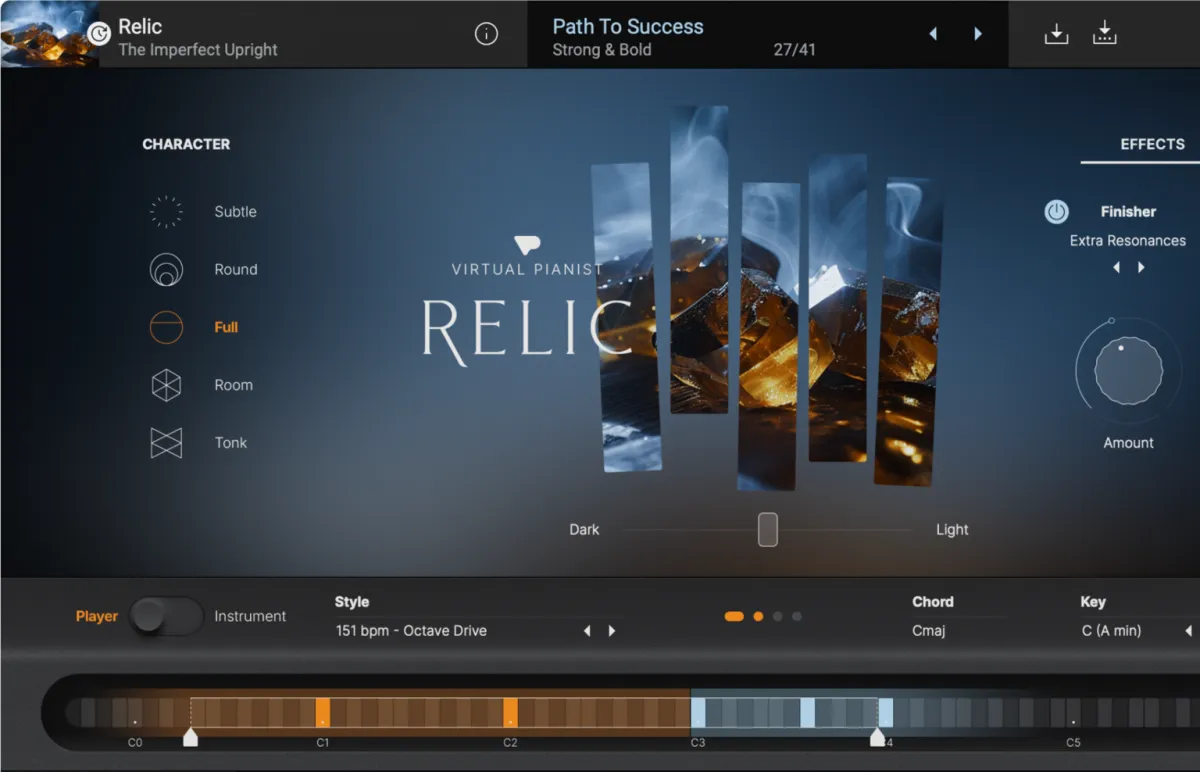Image resolution: width=1200 pixels, height=772 pixels.
Task: Go to previous Style with left arrow
Action: 587,631
